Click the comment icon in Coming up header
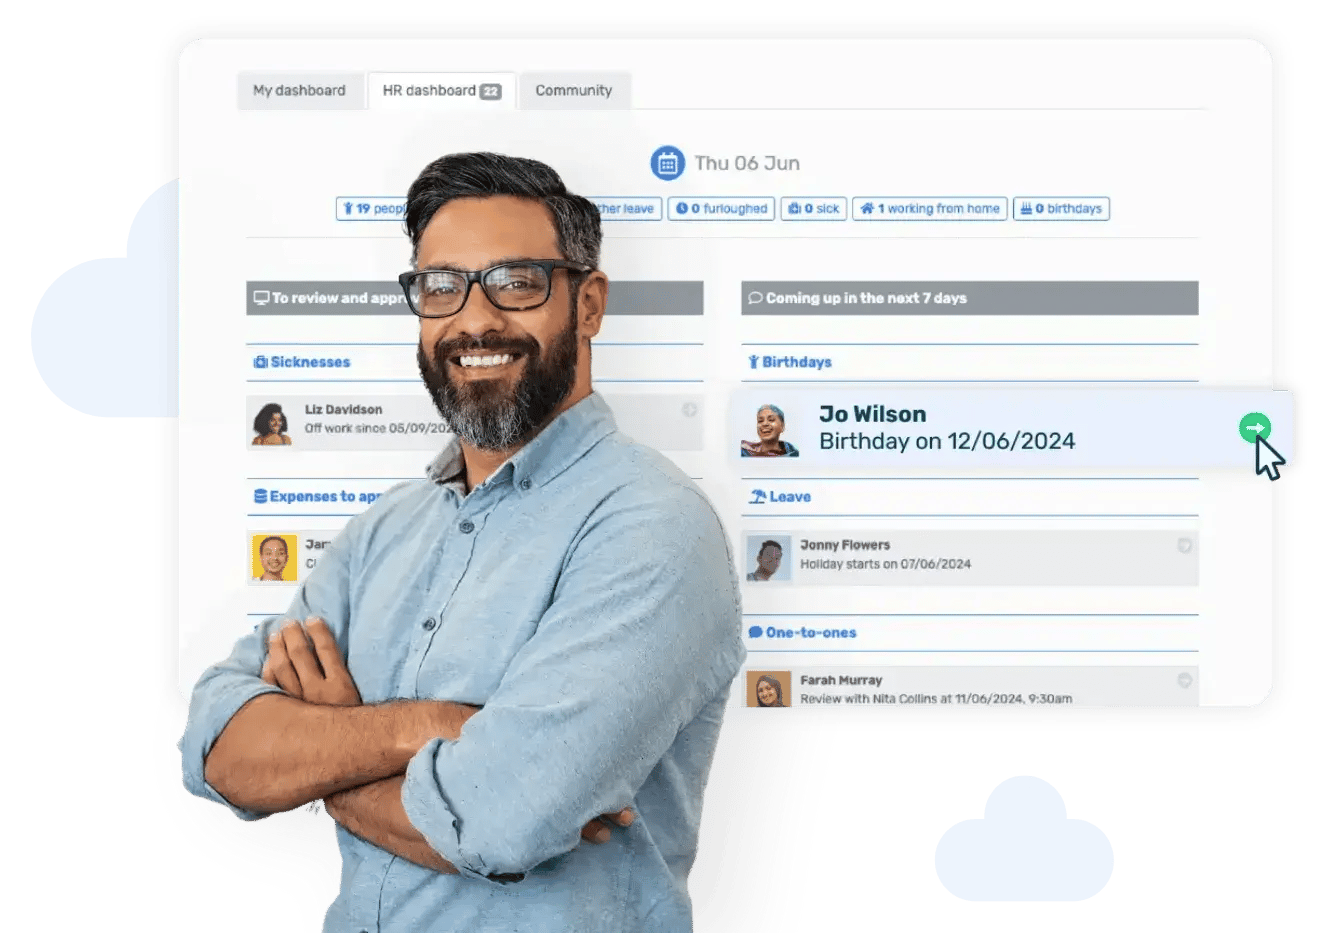Viewport: 1341px width, 933px height. click(x=756, y=298)
